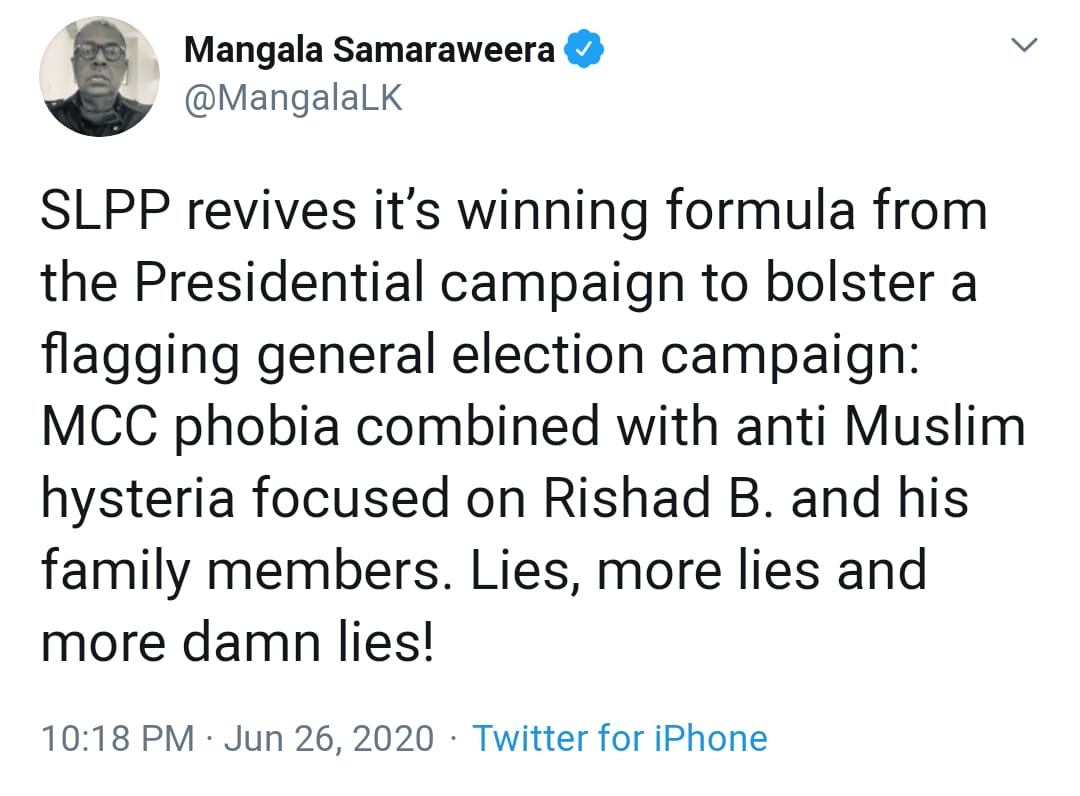Click the Jun 26, 2020 date
The width and height of the screenshot is (1080, 796).
tap(329, 739)
